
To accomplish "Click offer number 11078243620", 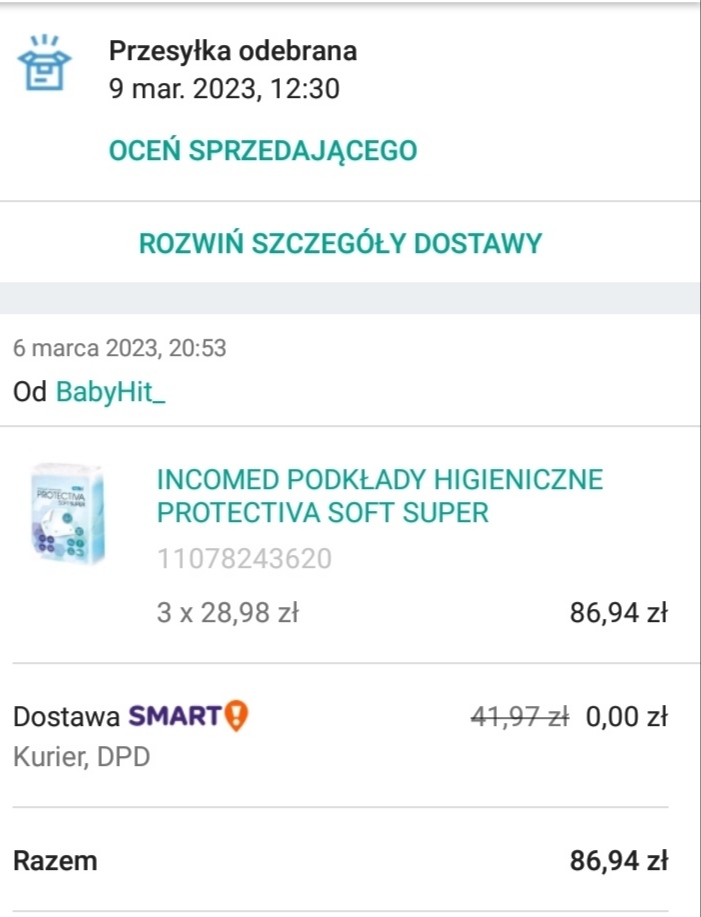I will point(244,558).
